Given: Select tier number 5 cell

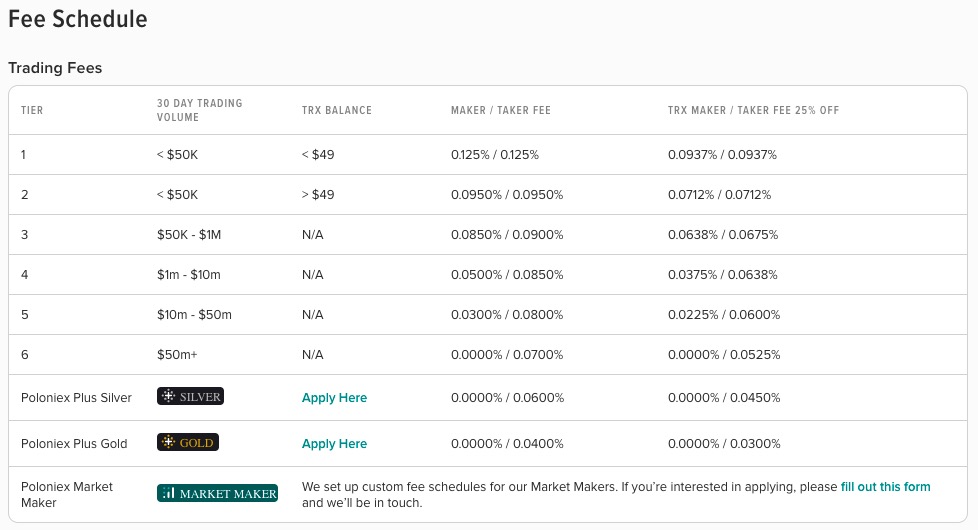Looking at the screenshot, I should [24, 314].
